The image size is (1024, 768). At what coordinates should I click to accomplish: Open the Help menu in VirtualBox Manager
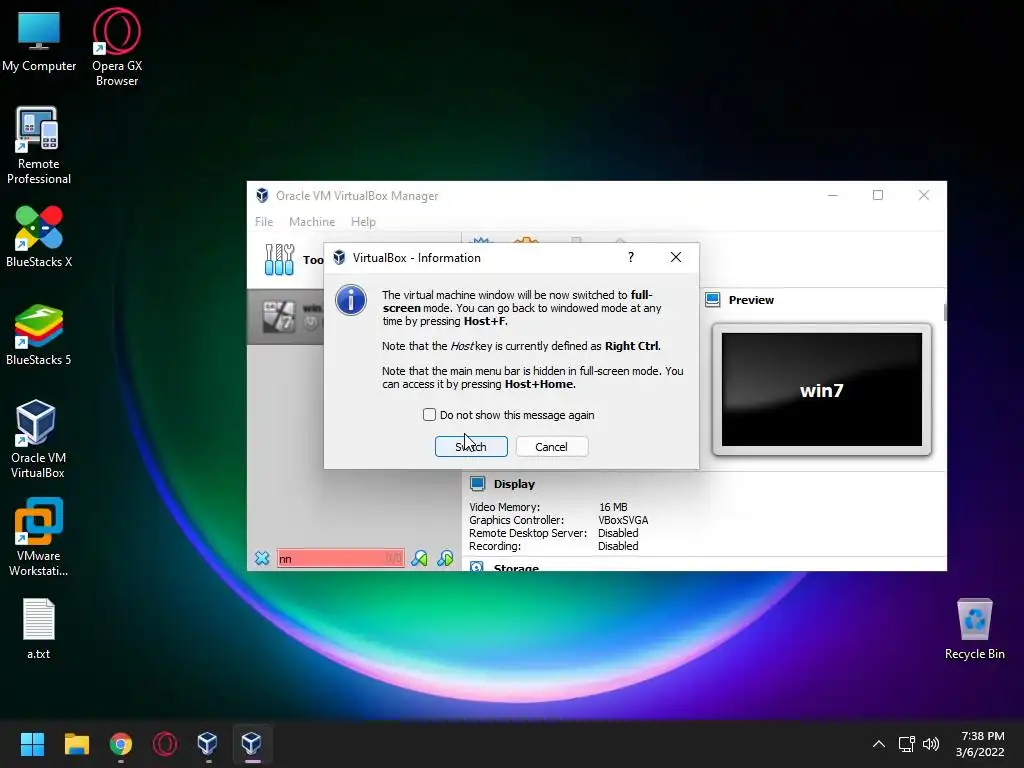(363, 221)
